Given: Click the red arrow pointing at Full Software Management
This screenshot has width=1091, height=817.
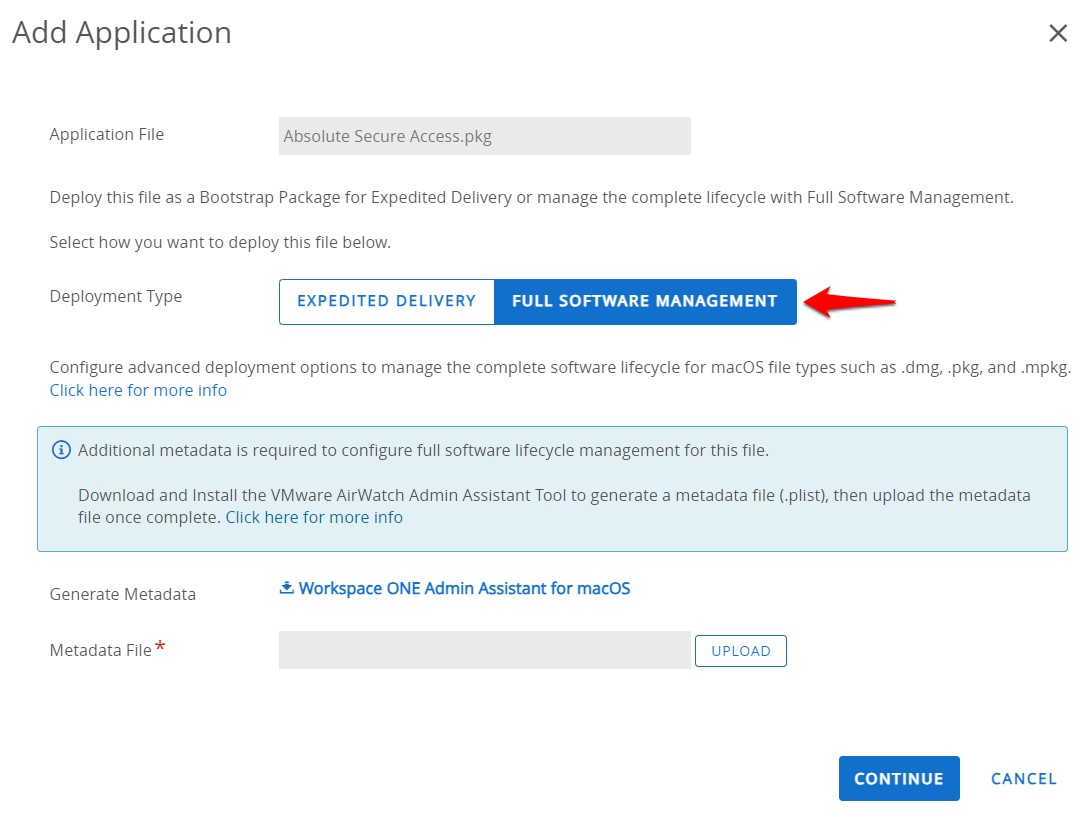Looking at the screenshot, I should (850, 301).
